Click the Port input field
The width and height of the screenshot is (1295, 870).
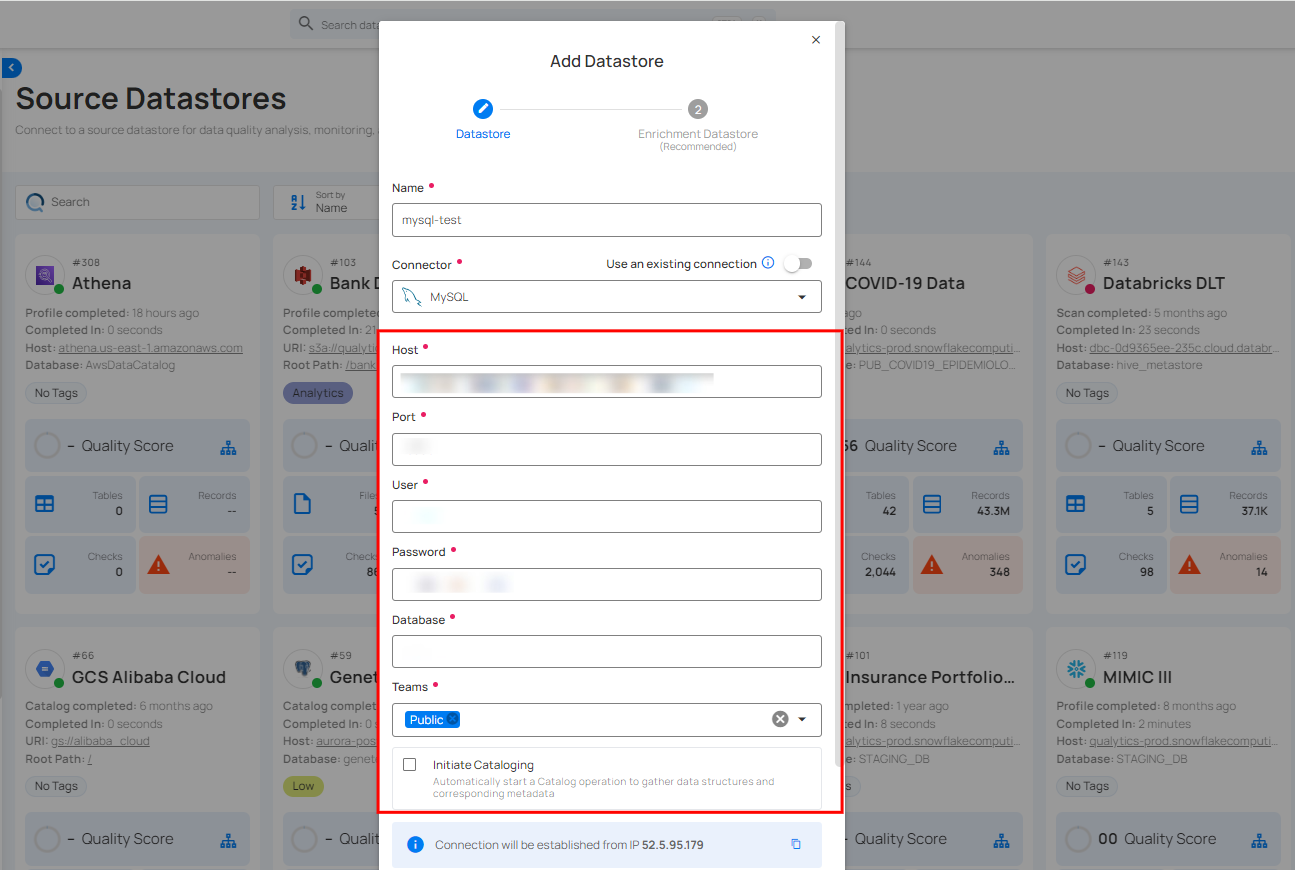(607, 449)
